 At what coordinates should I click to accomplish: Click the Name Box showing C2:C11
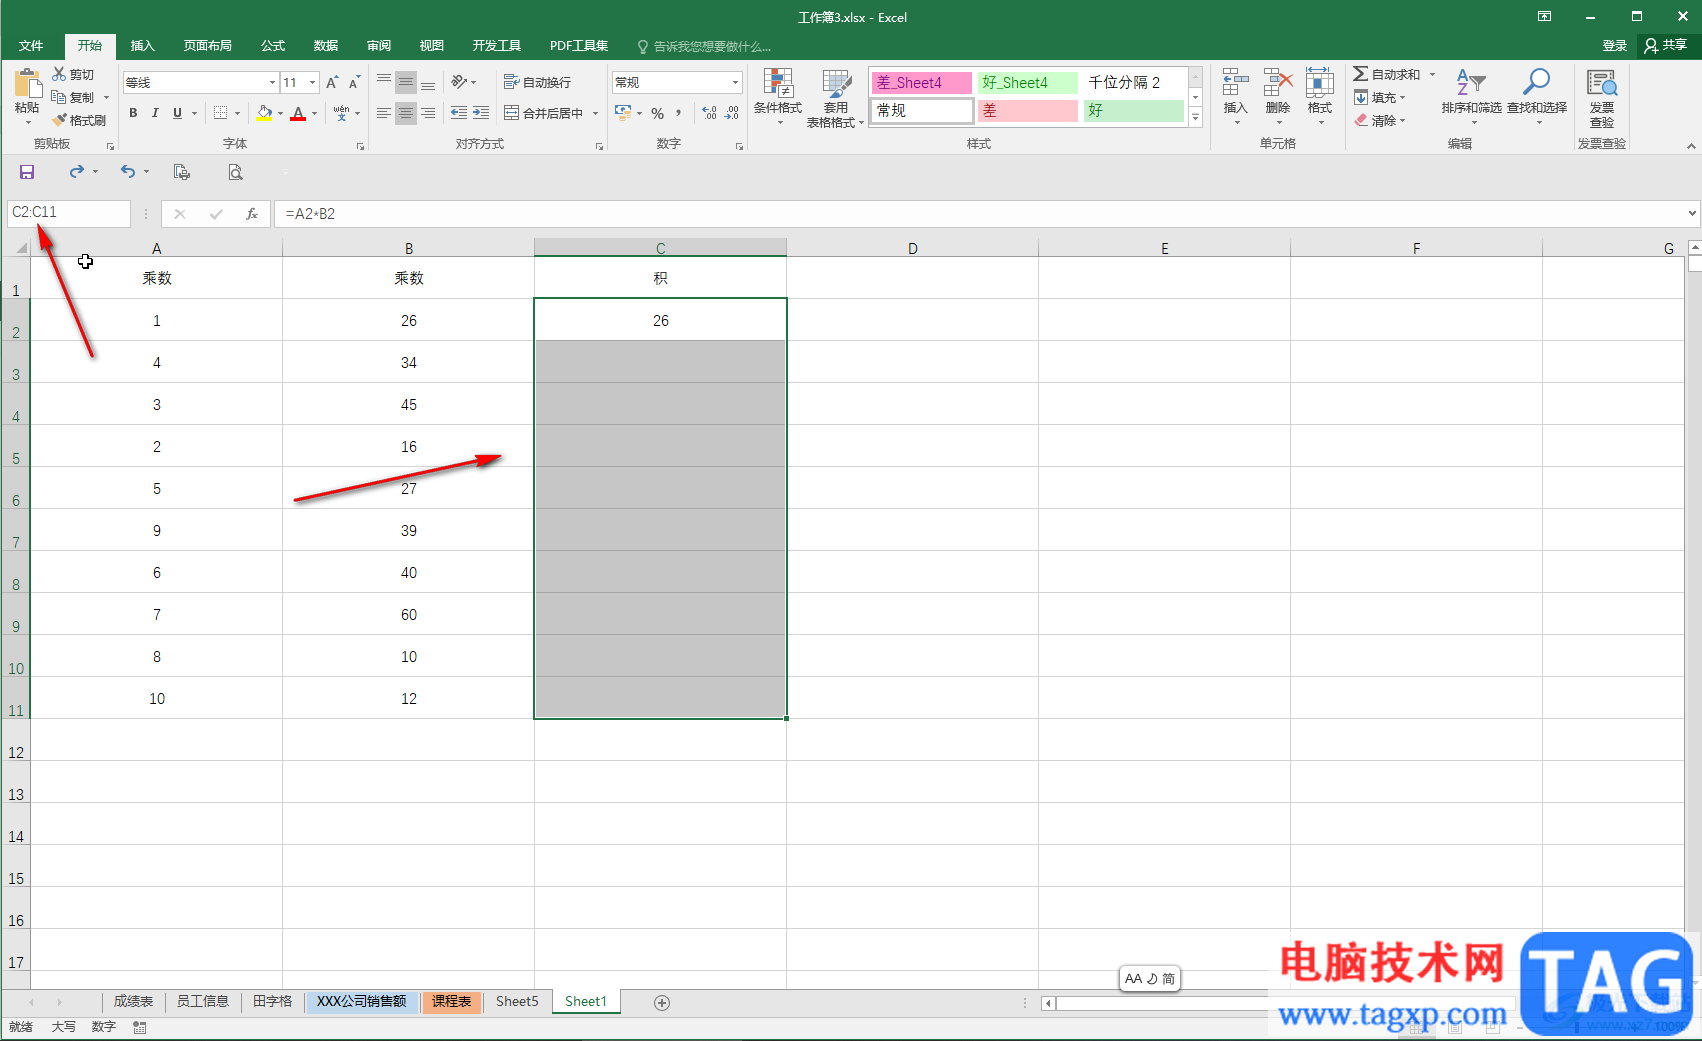[x=68, y=213]
